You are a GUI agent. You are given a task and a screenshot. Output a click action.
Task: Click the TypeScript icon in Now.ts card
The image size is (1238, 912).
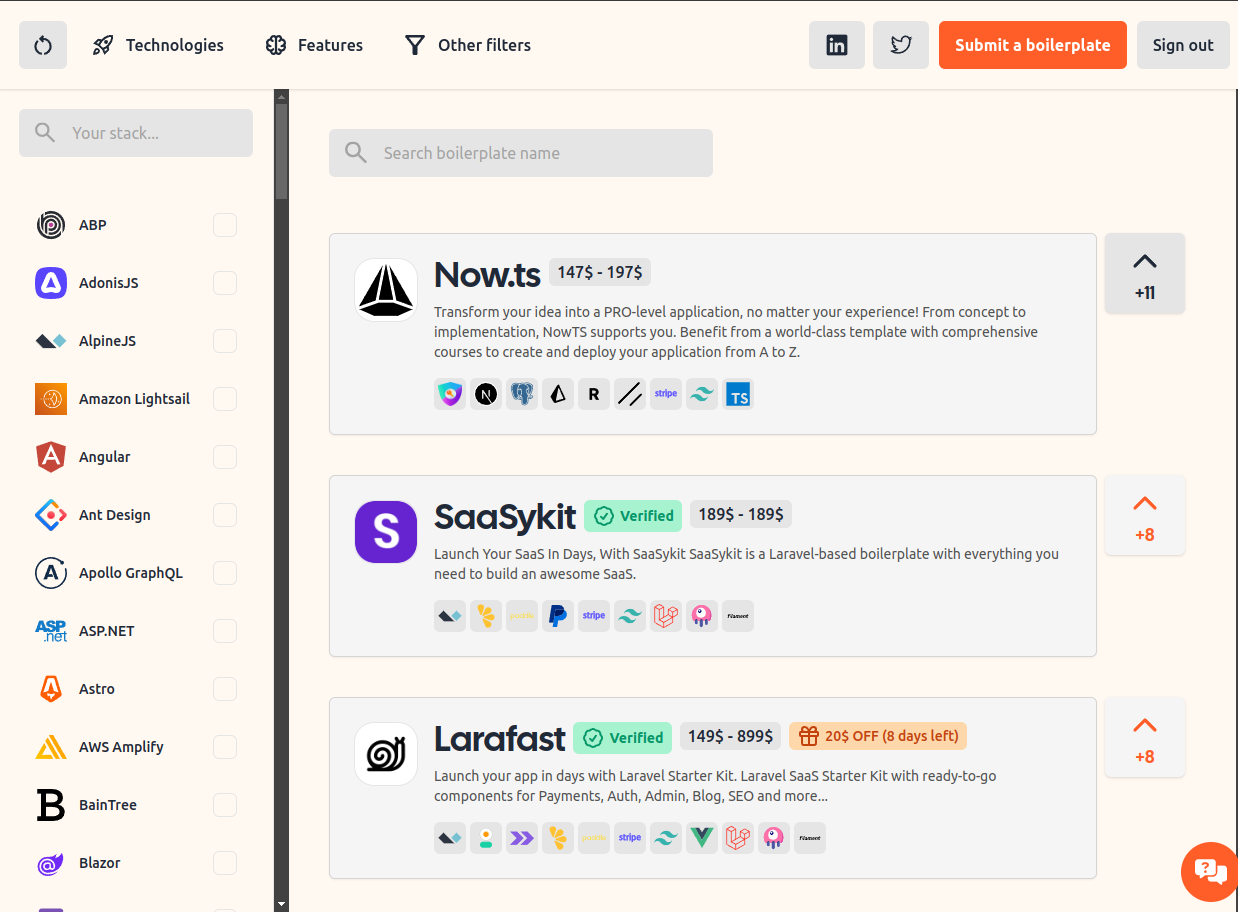pyautogui.click(x=738, y=395)
